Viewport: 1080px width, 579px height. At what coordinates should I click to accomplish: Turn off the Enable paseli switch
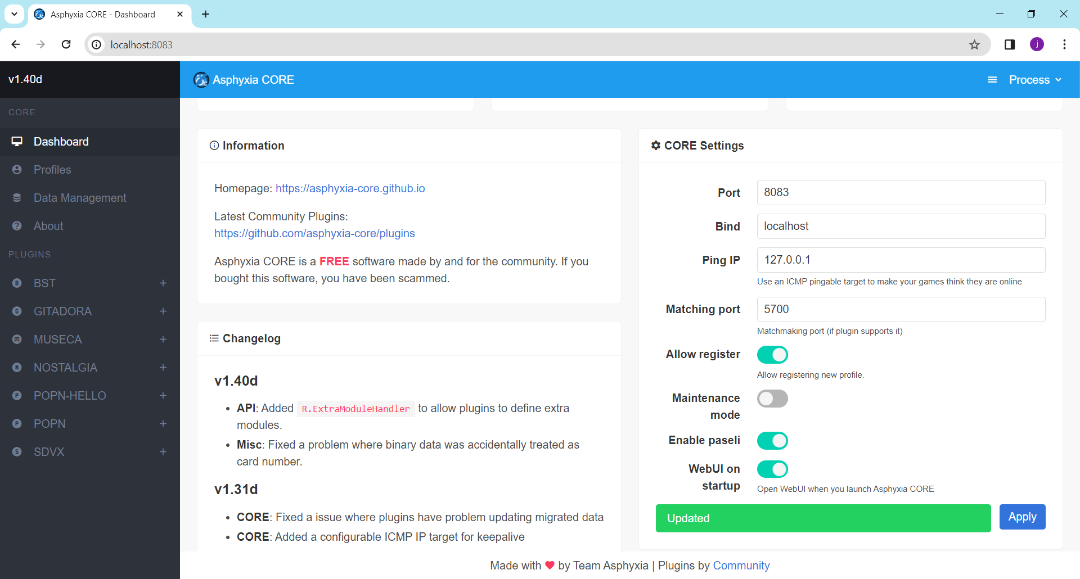[772, 440]
